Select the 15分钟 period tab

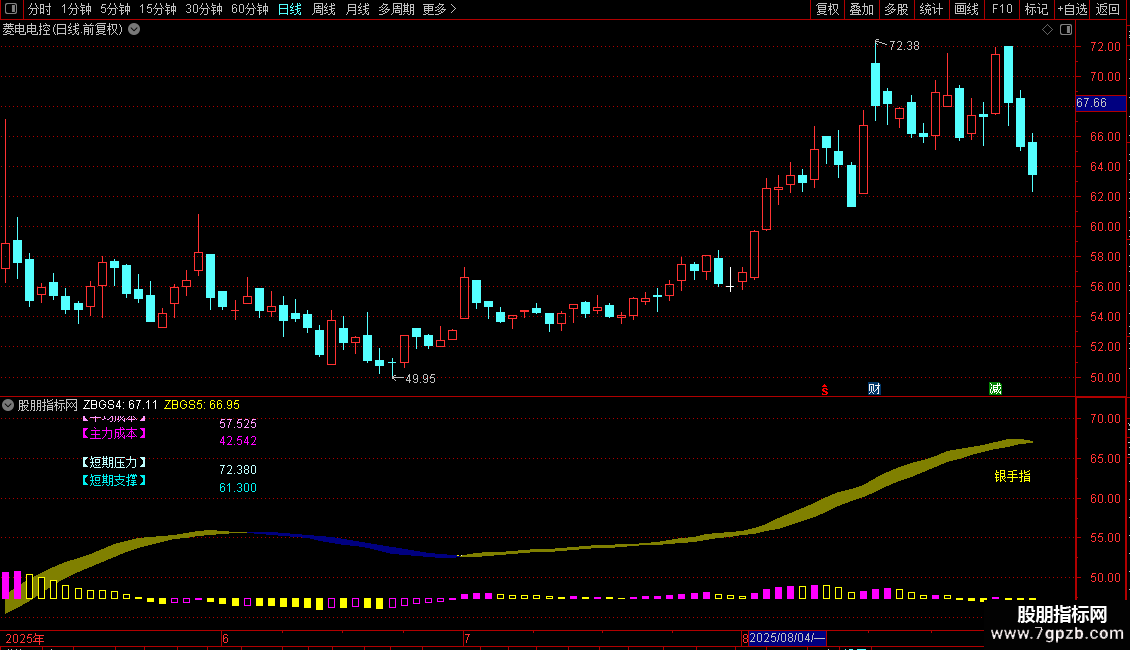tap(157, 9)
